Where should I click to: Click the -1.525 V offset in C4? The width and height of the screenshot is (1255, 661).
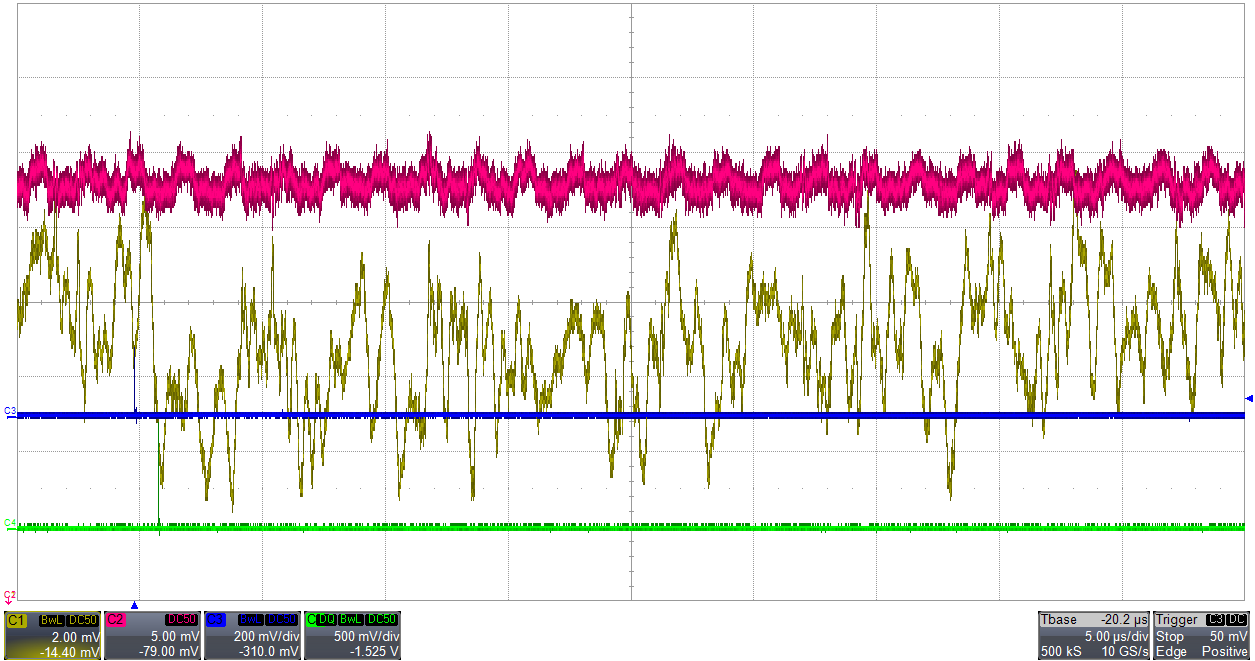point(375,652)
